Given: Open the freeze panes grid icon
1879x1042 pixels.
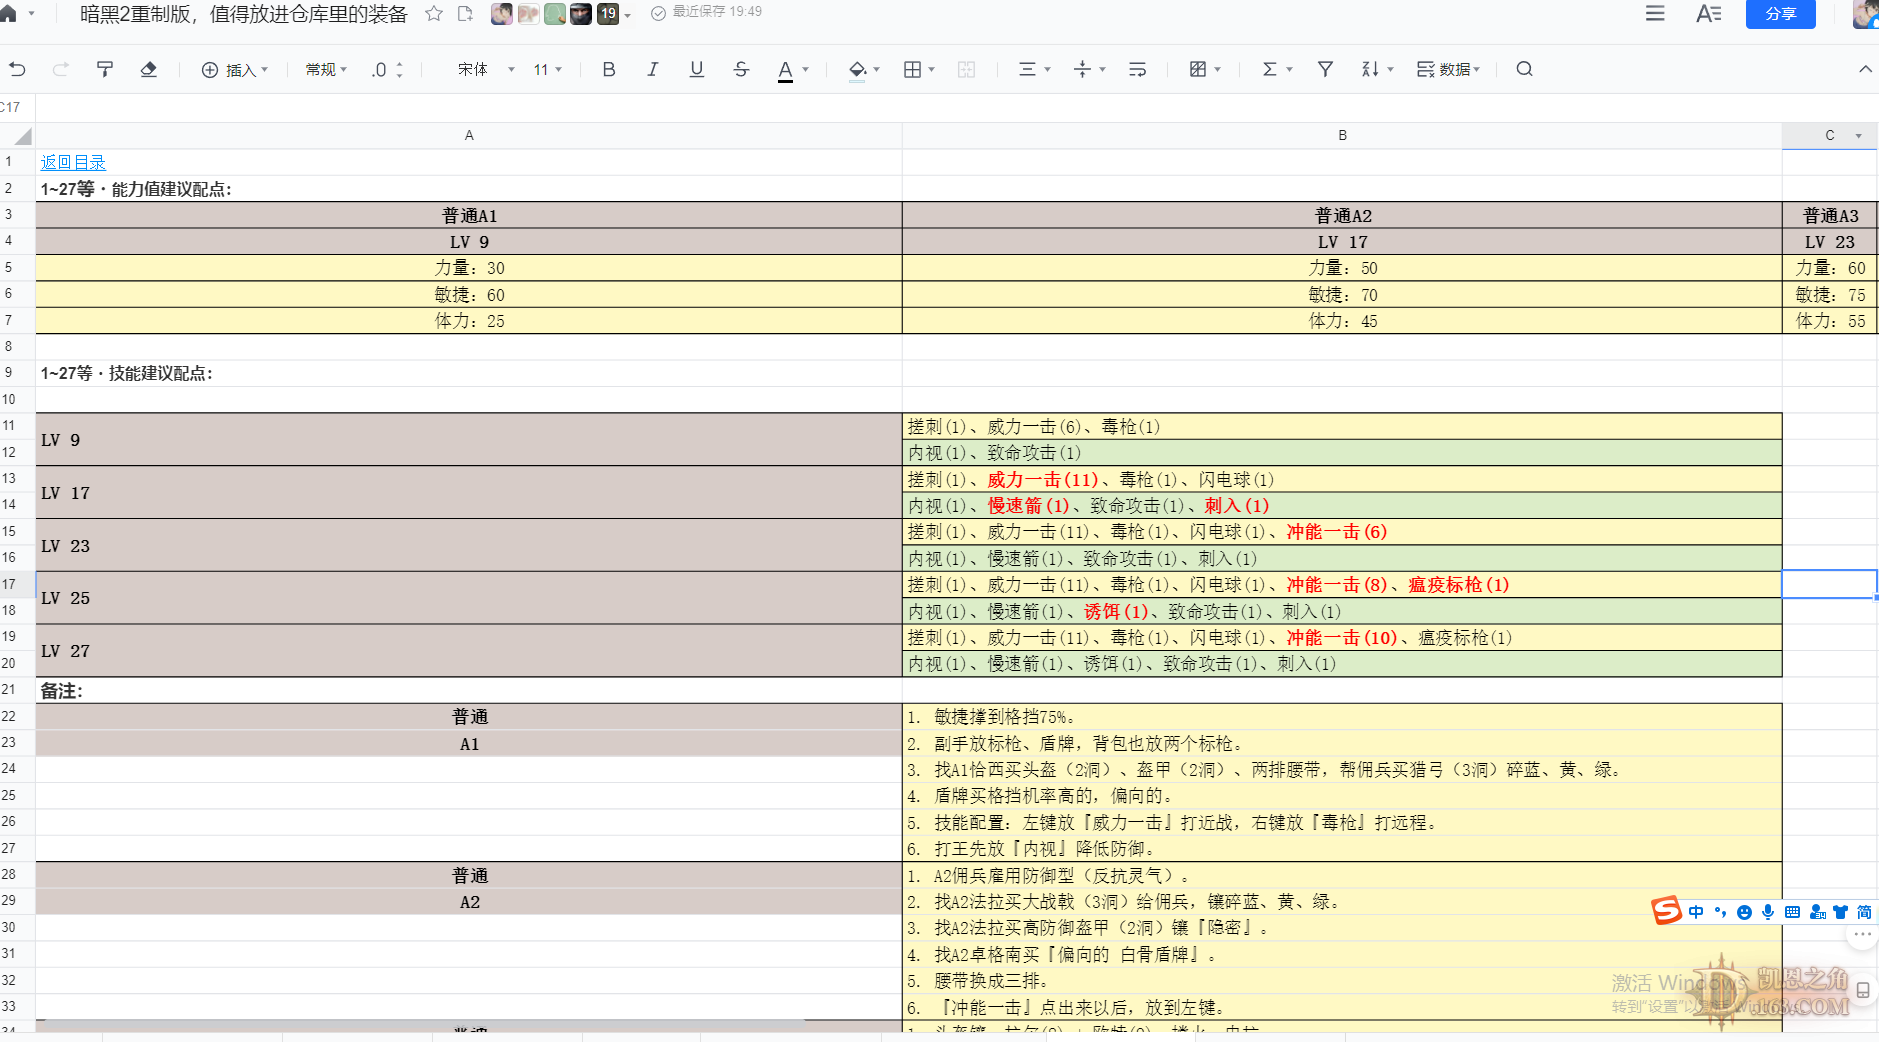Looking at the screenshot, I should 1204,69.
